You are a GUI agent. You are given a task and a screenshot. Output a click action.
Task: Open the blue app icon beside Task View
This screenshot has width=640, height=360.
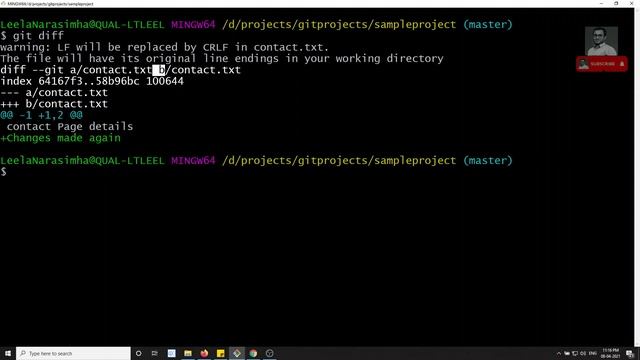[x=171, y=353]
